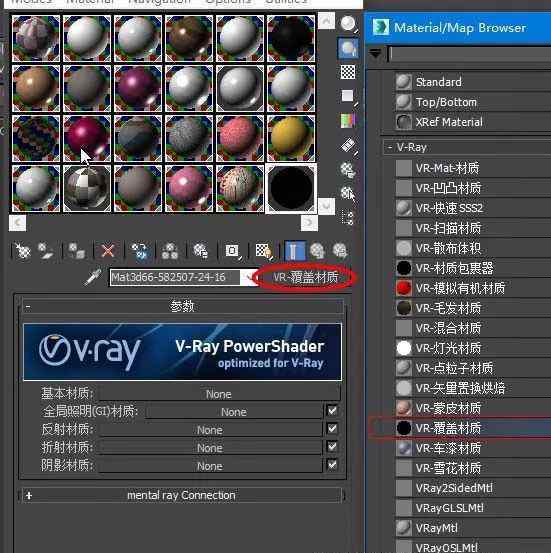Click Put to Library icon

click(201, 251)
